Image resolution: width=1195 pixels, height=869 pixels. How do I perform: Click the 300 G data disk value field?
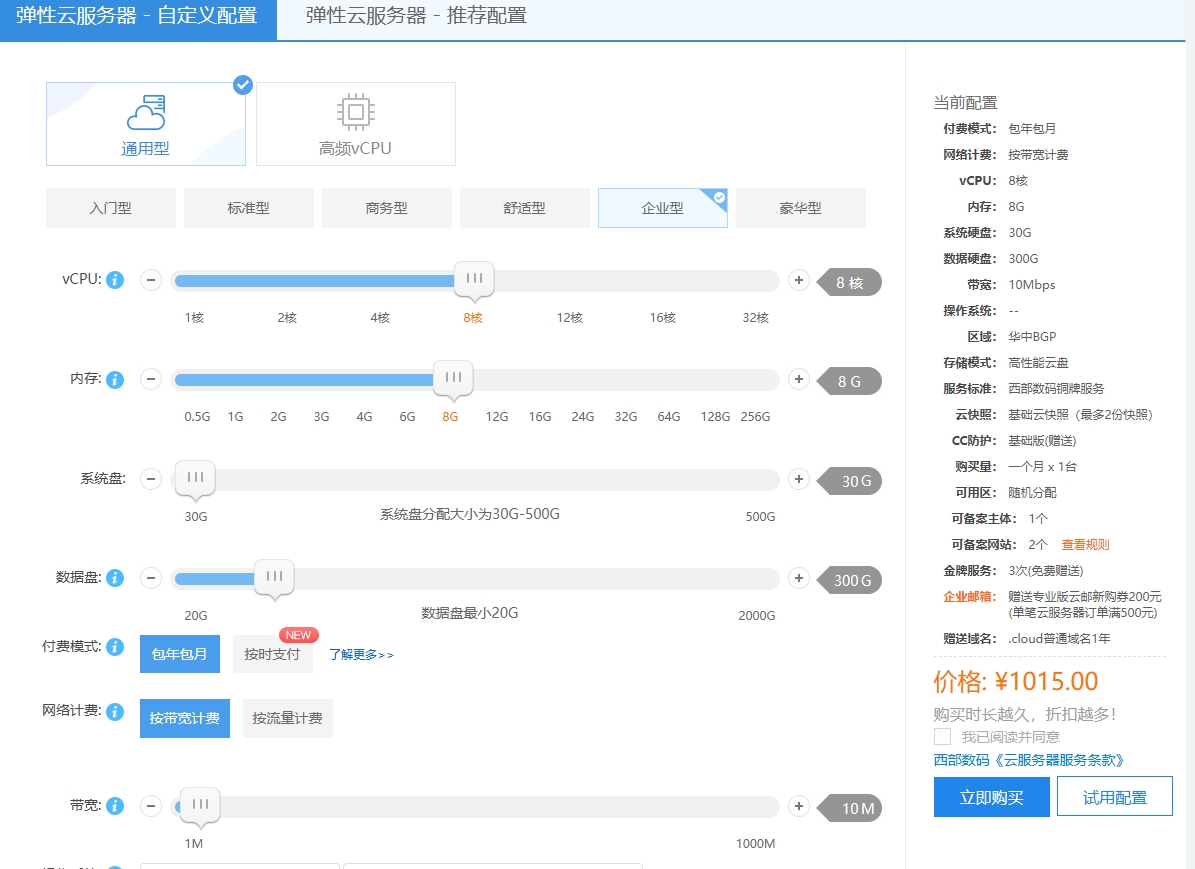tap(849, 580)
